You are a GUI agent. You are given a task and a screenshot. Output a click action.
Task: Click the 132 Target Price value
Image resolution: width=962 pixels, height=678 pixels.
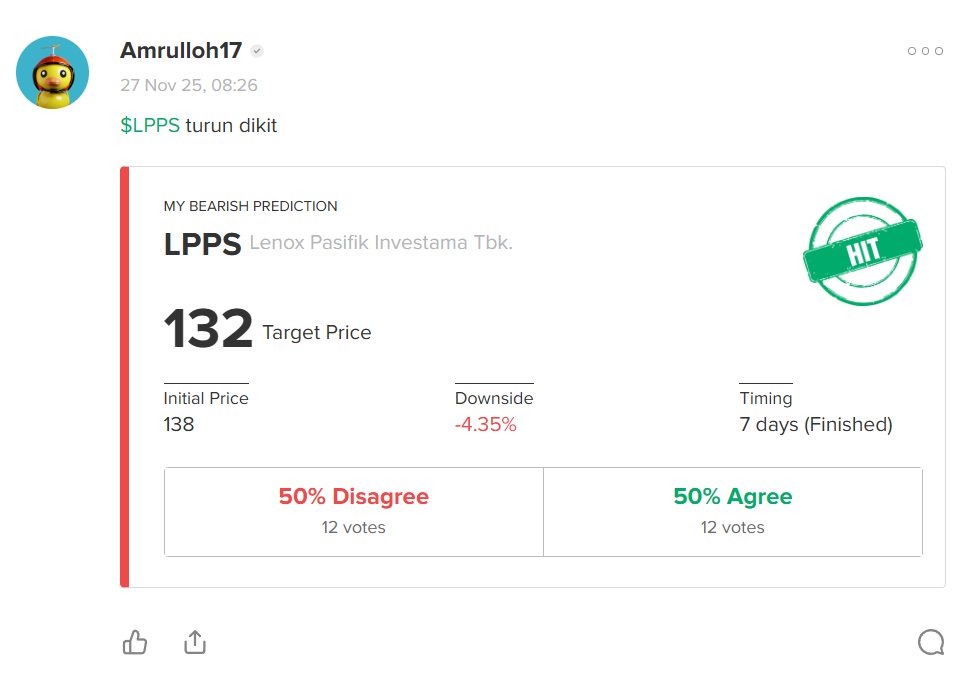209,329
